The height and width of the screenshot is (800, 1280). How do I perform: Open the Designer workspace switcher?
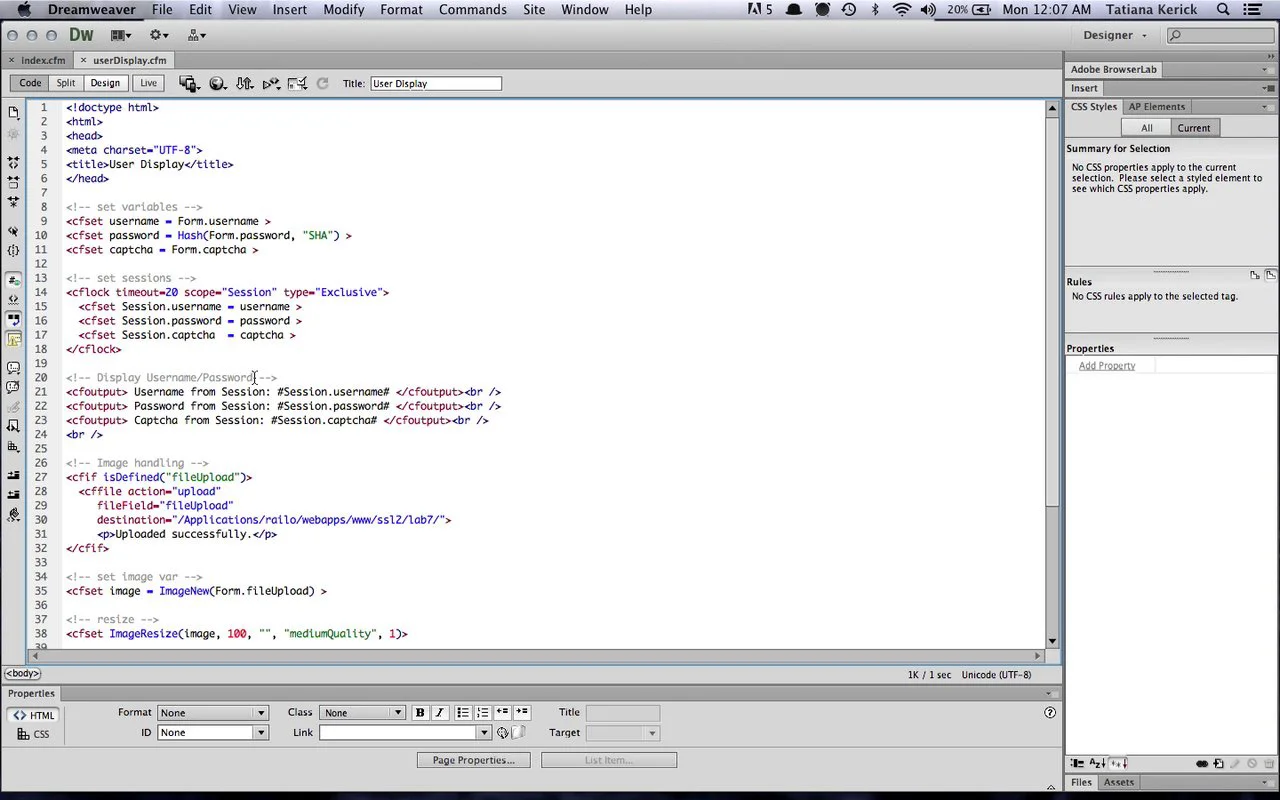pyautogui.click(x=1115, y=35)
